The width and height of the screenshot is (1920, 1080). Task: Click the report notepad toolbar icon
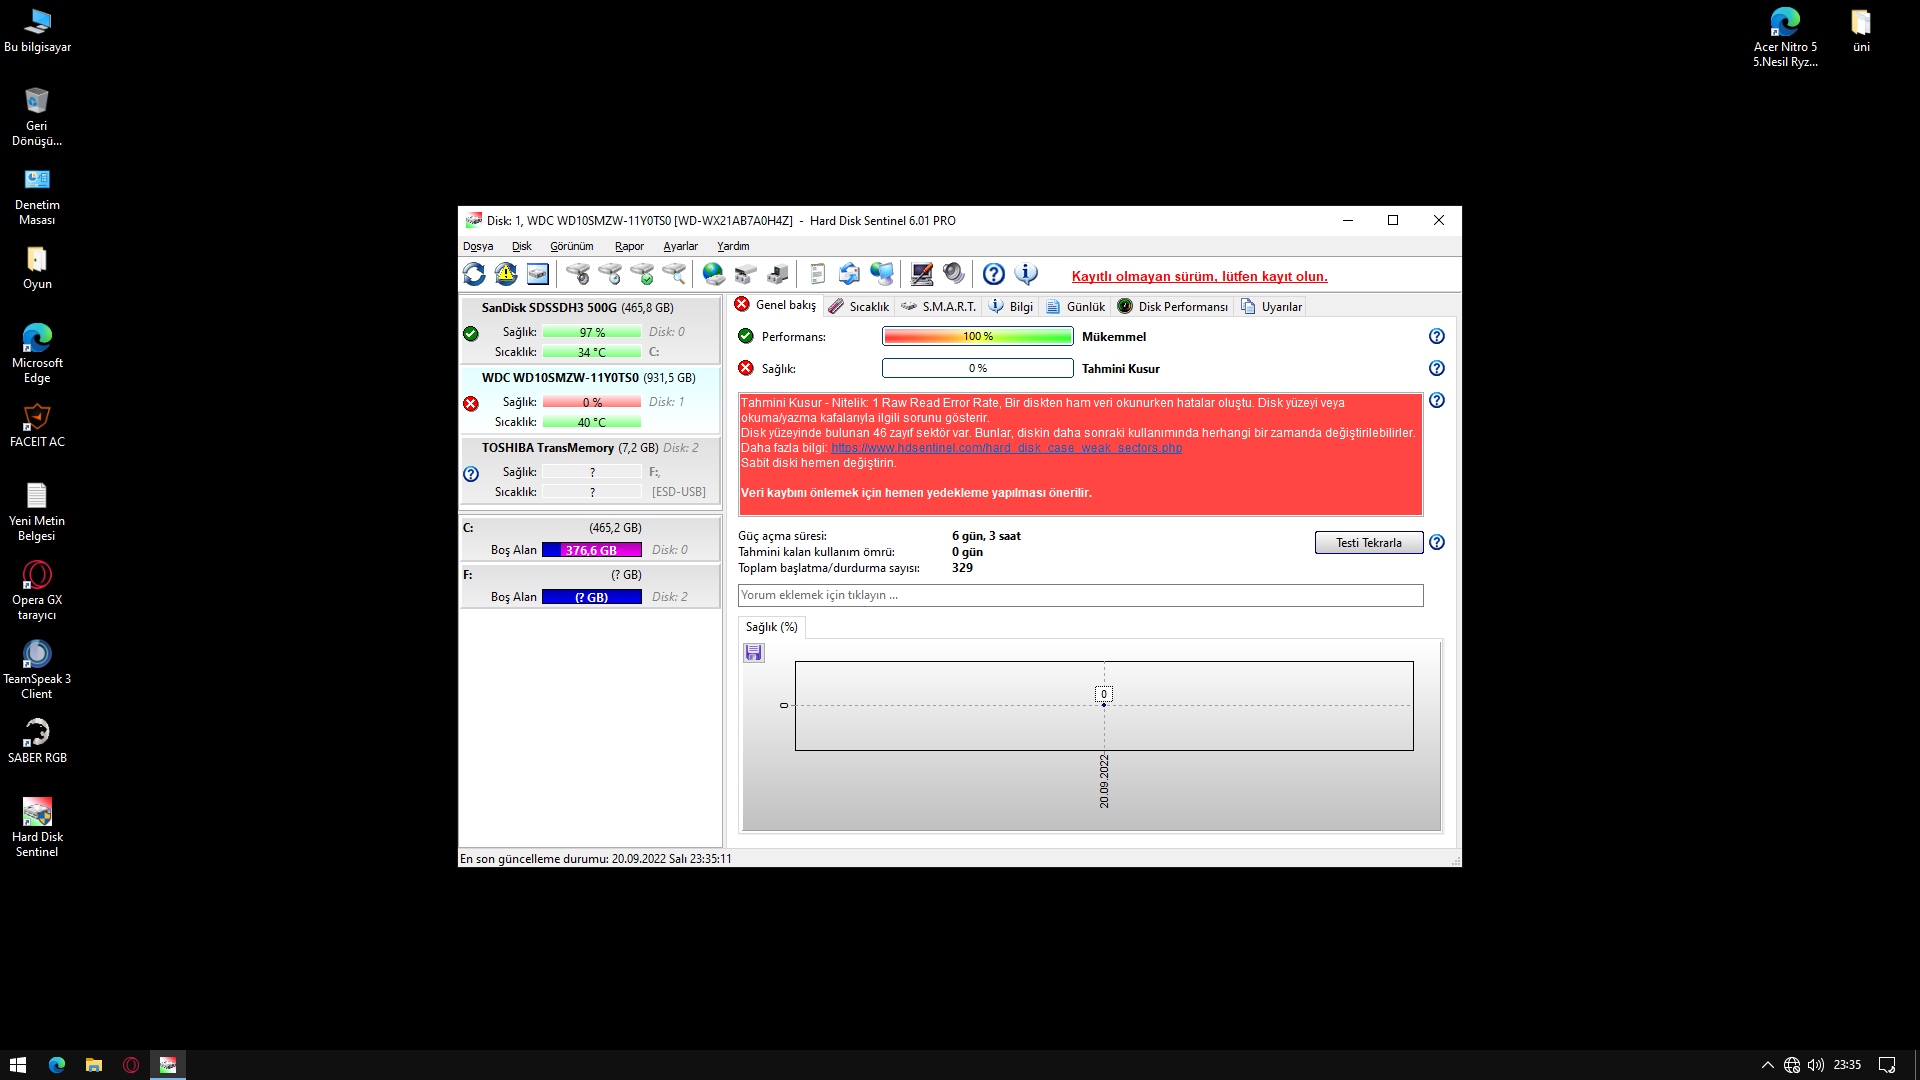(817, 274)
